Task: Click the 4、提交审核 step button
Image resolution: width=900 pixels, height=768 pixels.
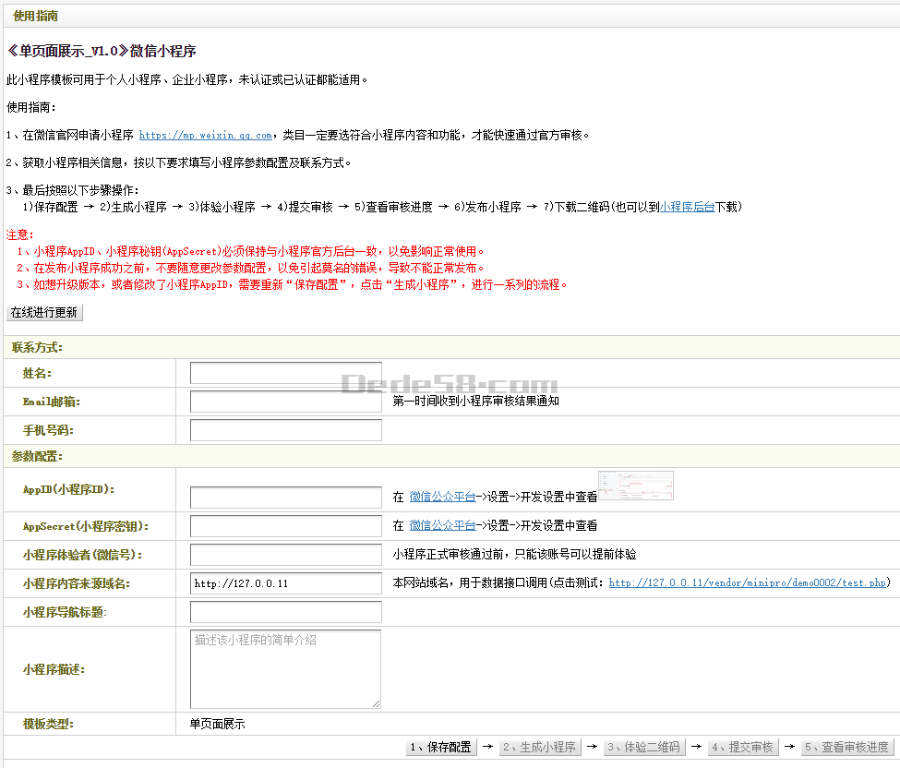Action: tap(742, 746)
